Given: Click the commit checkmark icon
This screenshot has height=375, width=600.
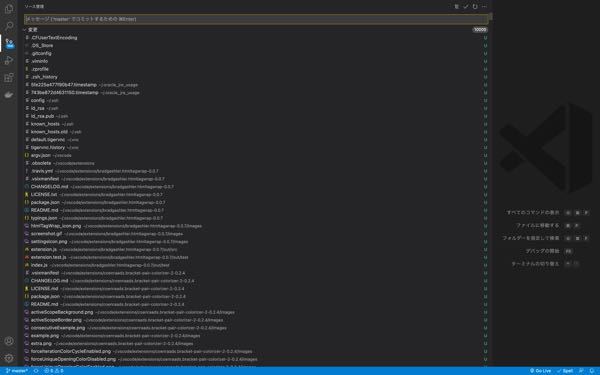Looking at the screenshot, I should coord(466,7).
